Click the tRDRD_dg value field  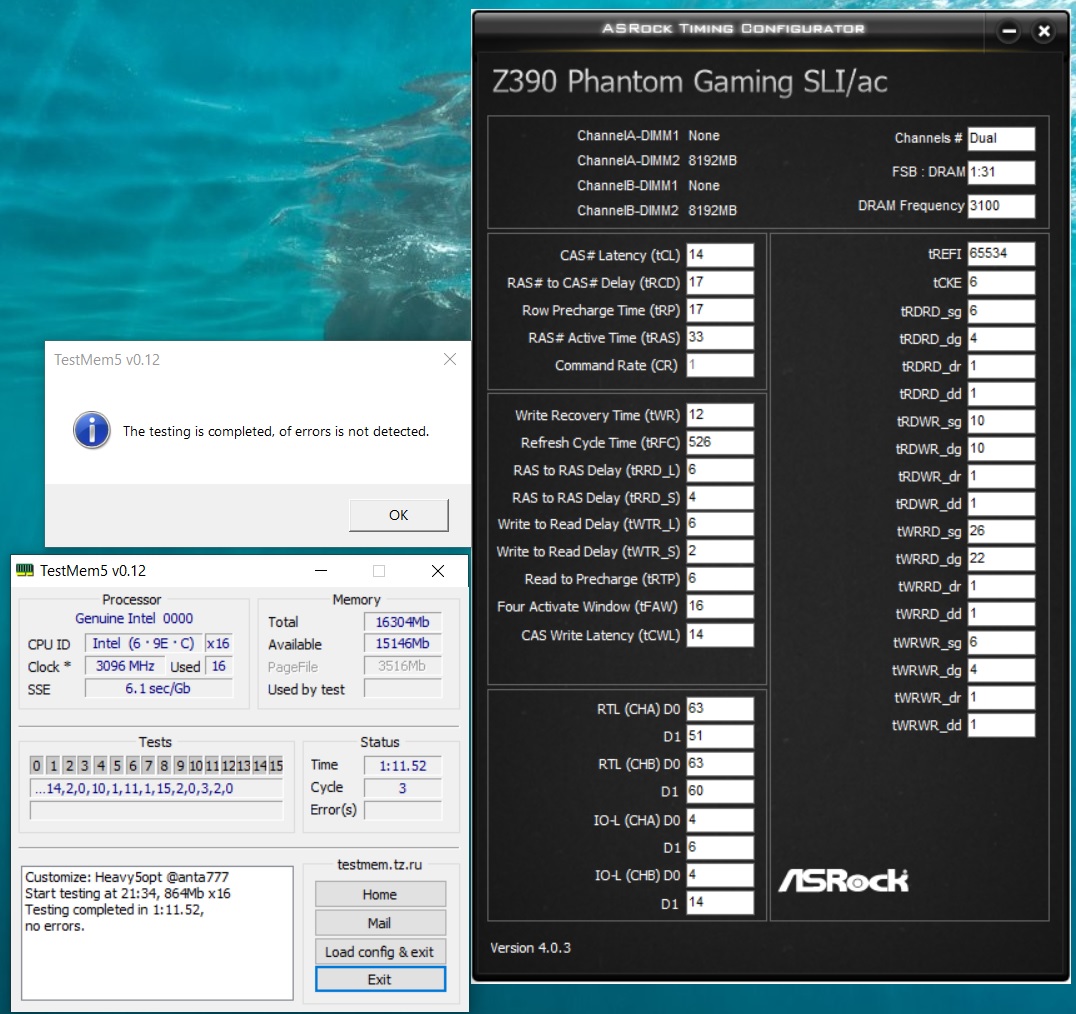point(1001,338)
